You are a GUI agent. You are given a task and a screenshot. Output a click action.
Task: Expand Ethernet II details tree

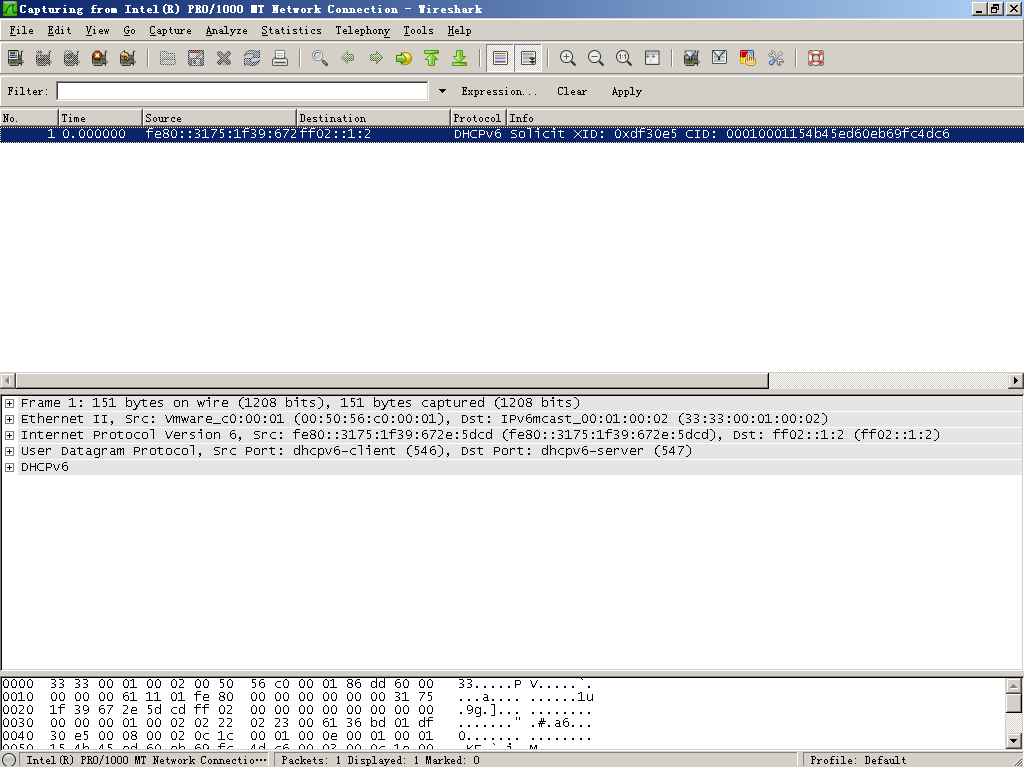tap(9, 419)
